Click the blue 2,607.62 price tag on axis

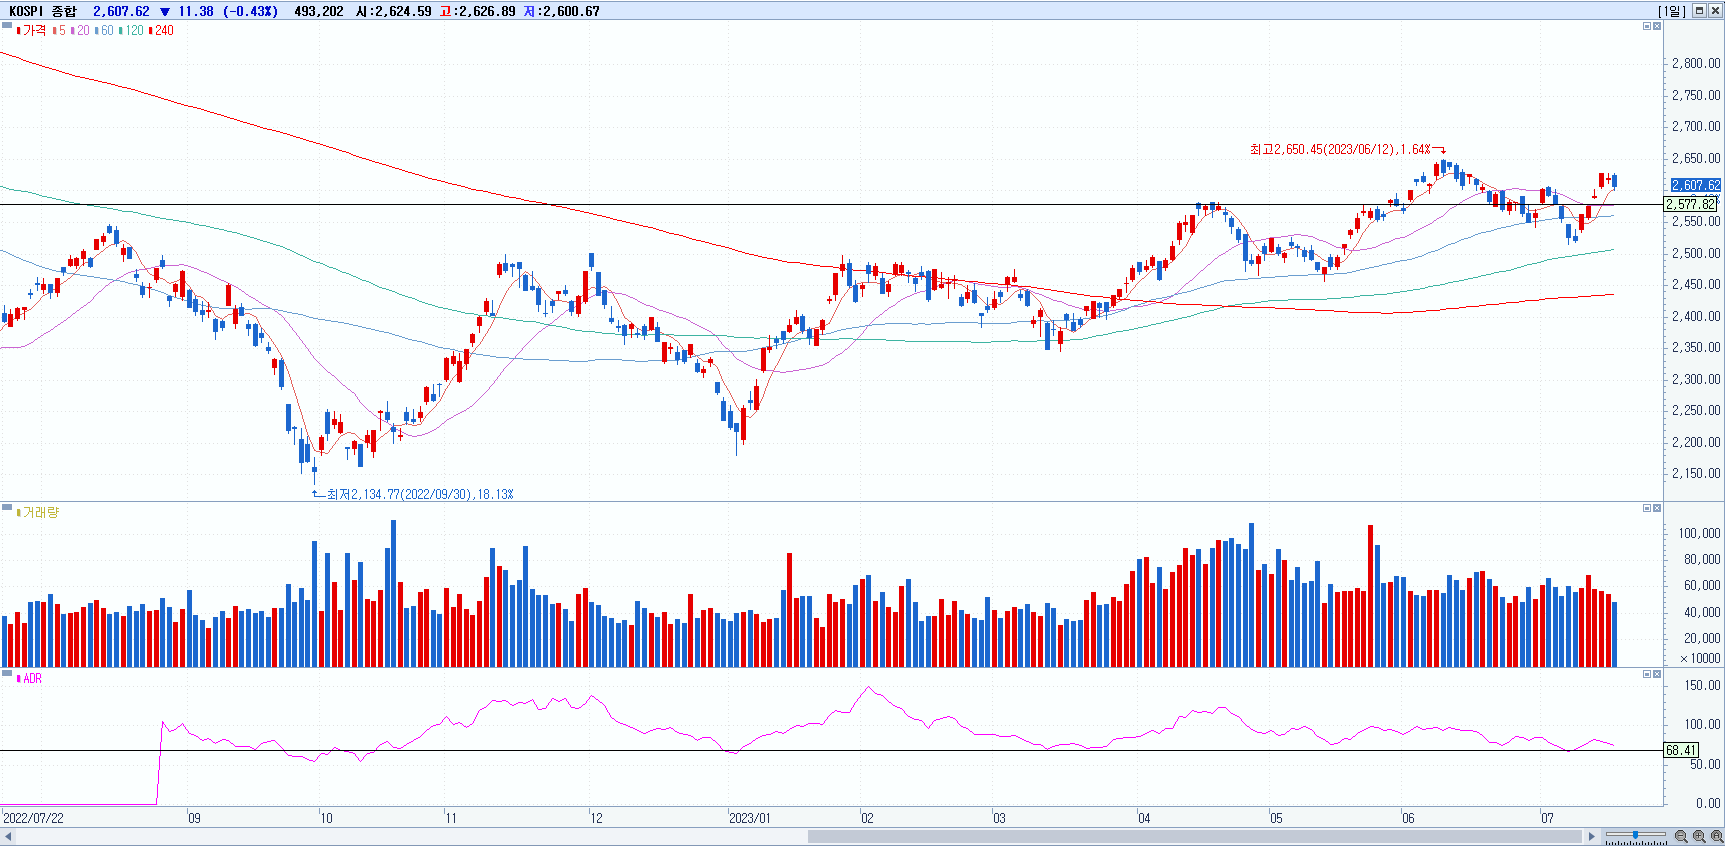(1696, 185)
